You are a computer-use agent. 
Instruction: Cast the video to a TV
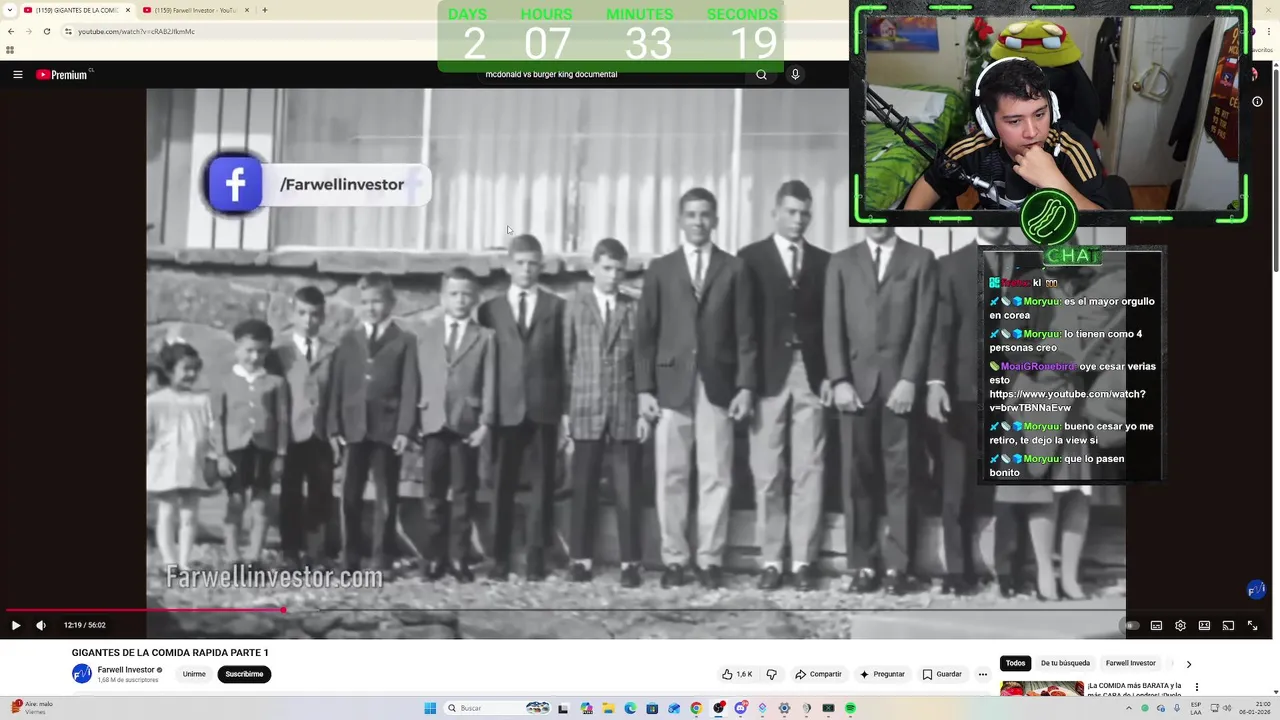(x=1228, y=625)
